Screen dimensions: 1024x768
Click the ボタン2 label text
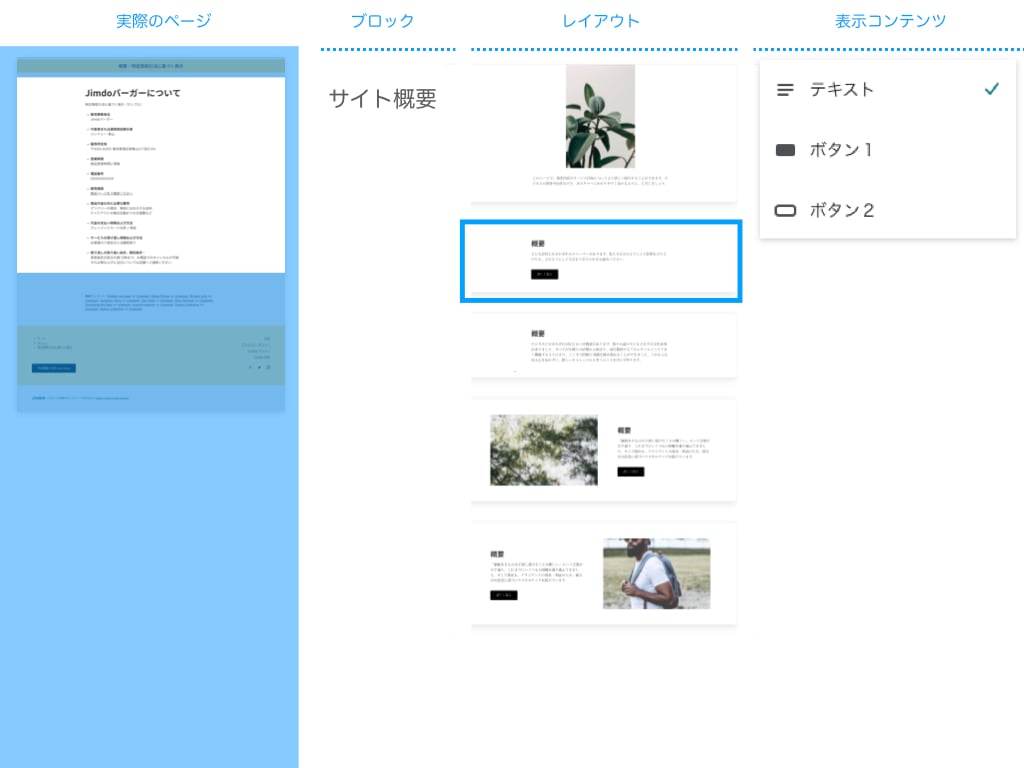point(842,210)
